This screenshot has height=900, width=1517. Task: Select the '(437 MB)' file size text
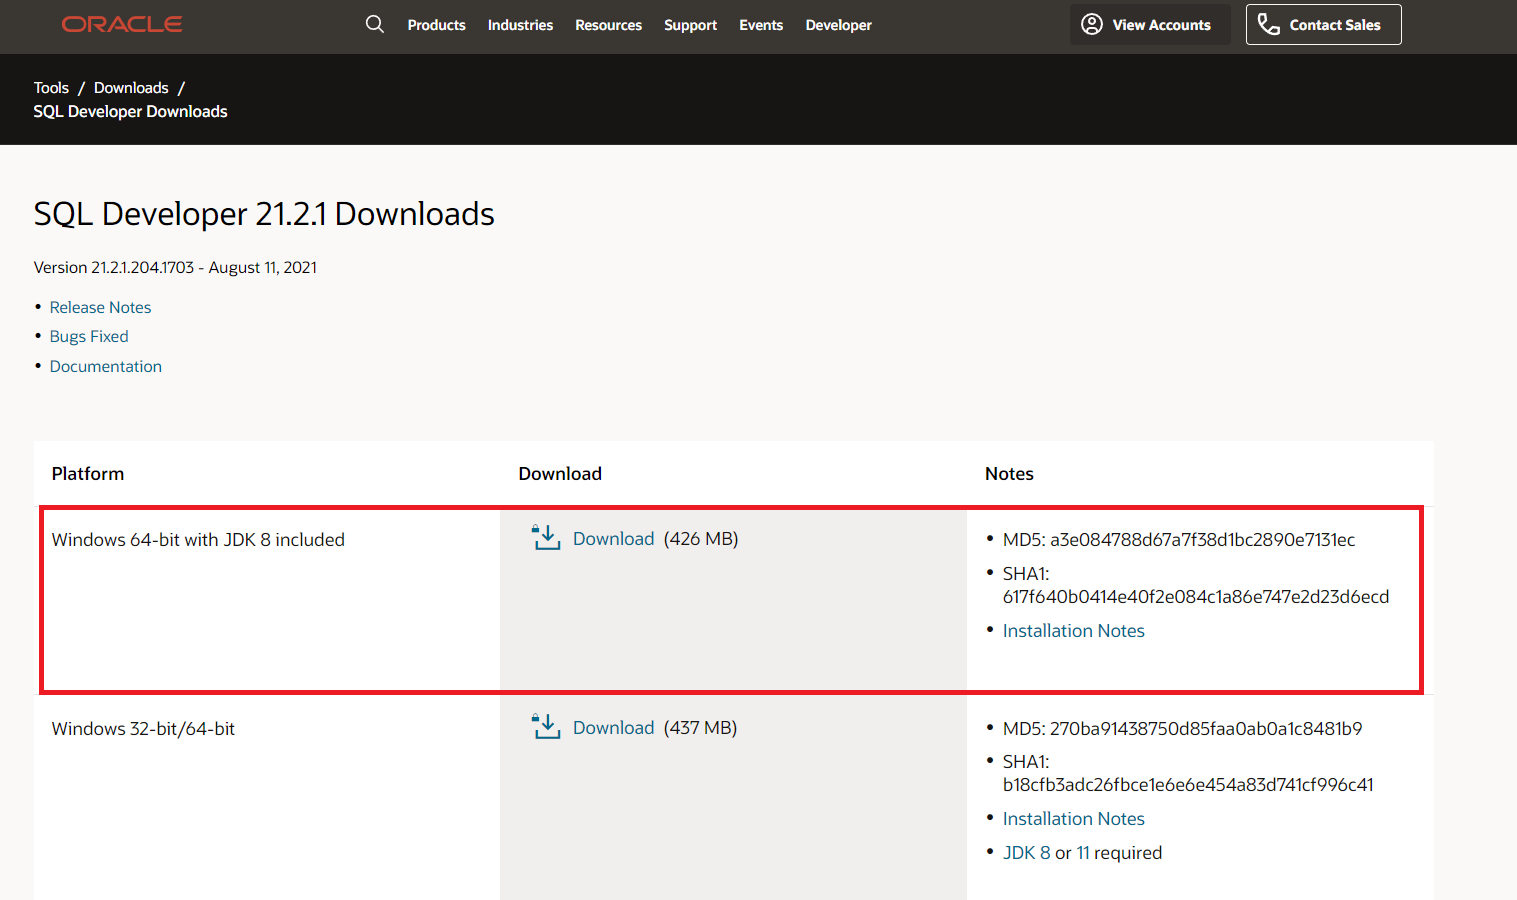(700, 728)
